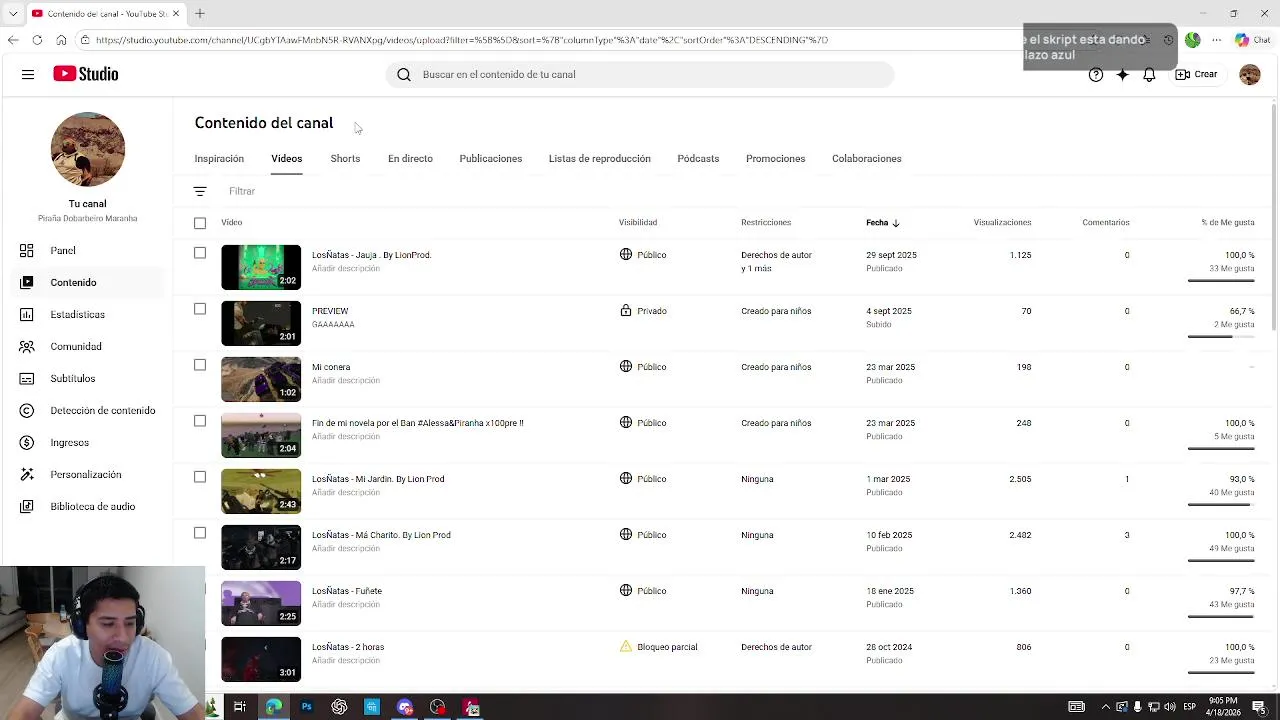The height and width of the screenshot is (720, 1280).
Task: Open Task View on the taskbar
Action: (x=240, y=707)
